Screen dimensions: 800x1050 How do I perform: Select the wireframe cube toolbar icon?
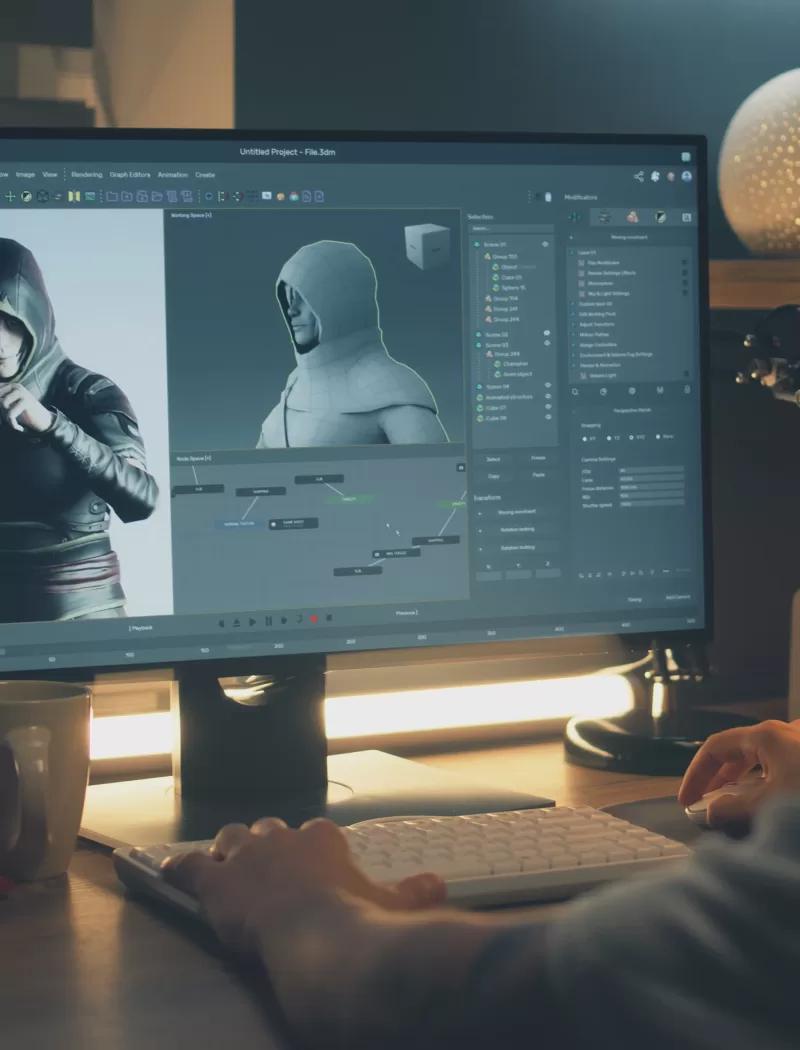click(x=43, y=196)
